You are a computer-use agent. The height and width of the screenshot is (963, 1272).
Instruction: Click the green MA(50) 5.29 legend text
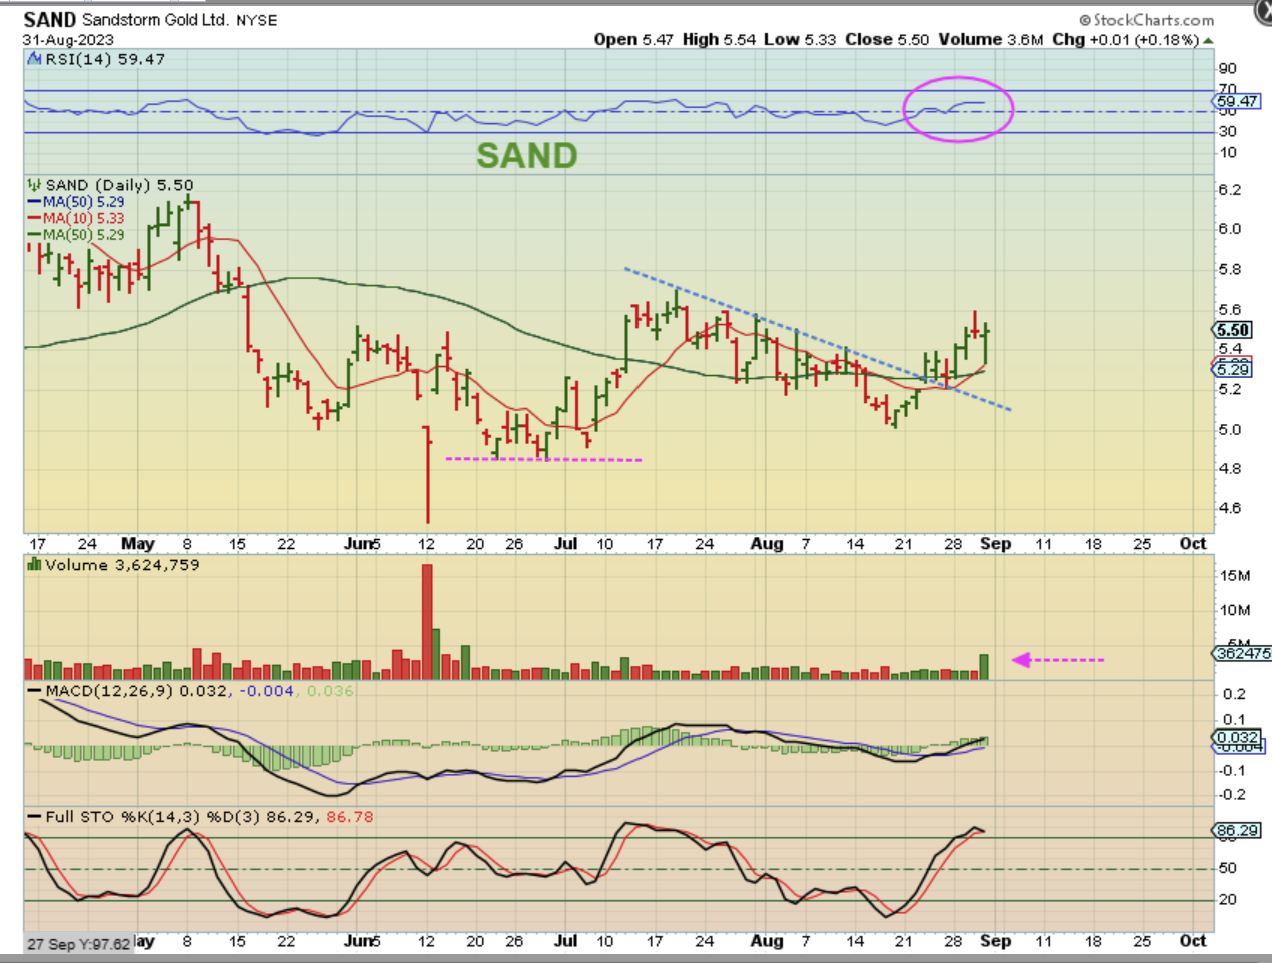point(84,235)
